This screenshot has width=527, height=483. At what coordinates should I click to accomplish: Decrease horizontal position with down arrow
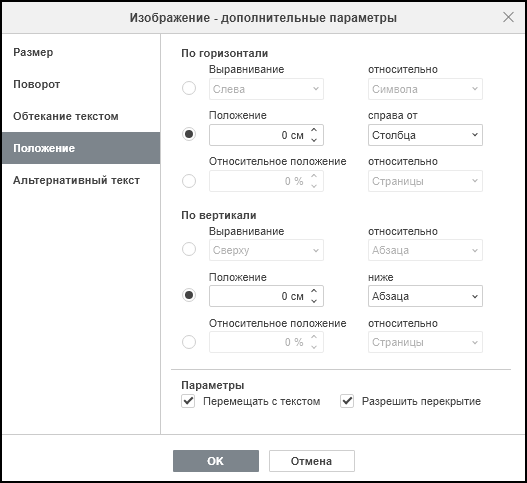point(314,140)
